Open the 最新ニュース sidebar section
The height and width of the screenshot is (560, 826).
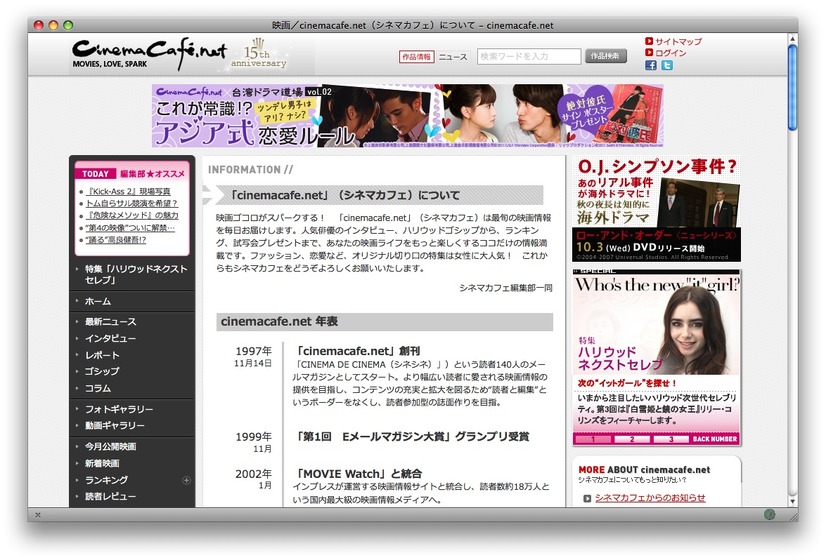point(110,321)
